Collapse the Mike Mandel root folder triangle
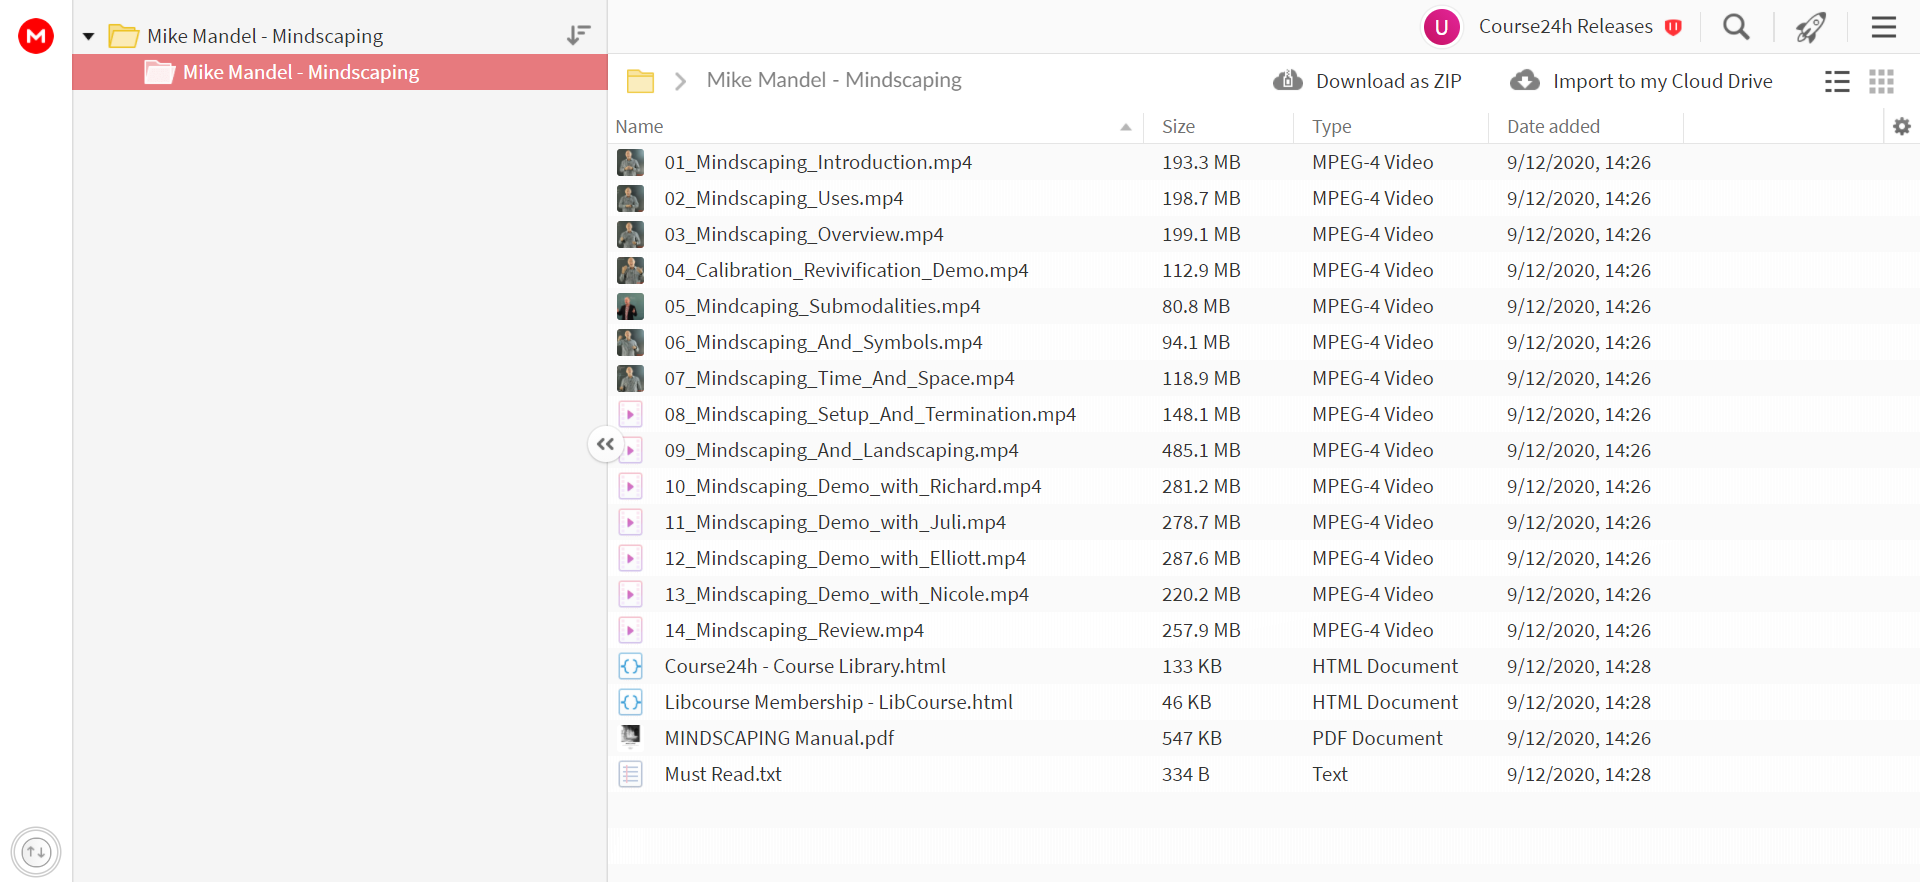Viewport: 1920px width, 882px height. point(88,37)
